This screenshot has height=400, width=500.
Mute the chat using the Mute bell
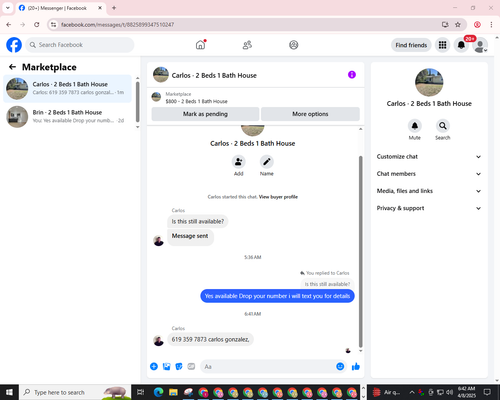pos(415,126)
